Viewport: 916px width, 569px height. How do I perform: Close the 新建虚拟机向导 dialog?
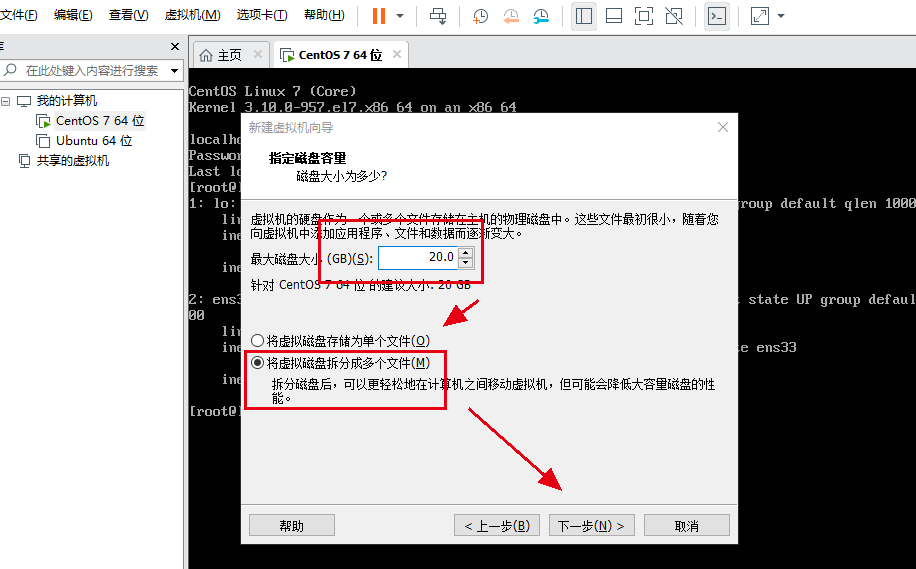(x=723, y=127)
